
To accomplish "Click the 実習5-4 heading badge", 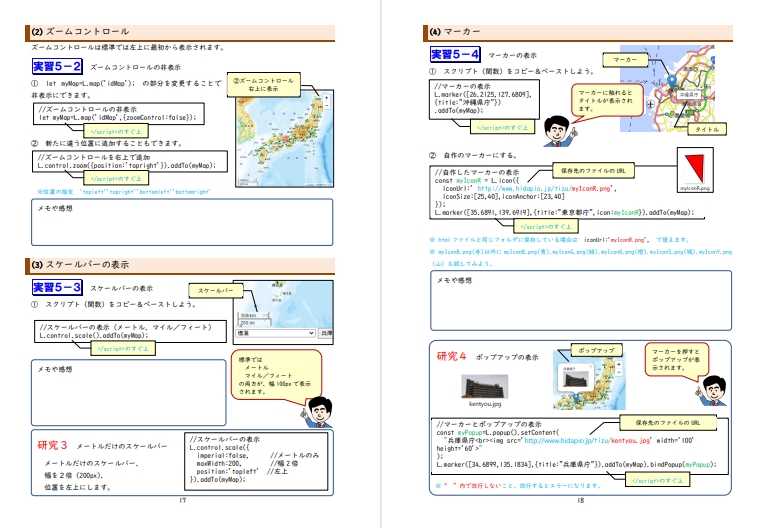I will (455, 54).
